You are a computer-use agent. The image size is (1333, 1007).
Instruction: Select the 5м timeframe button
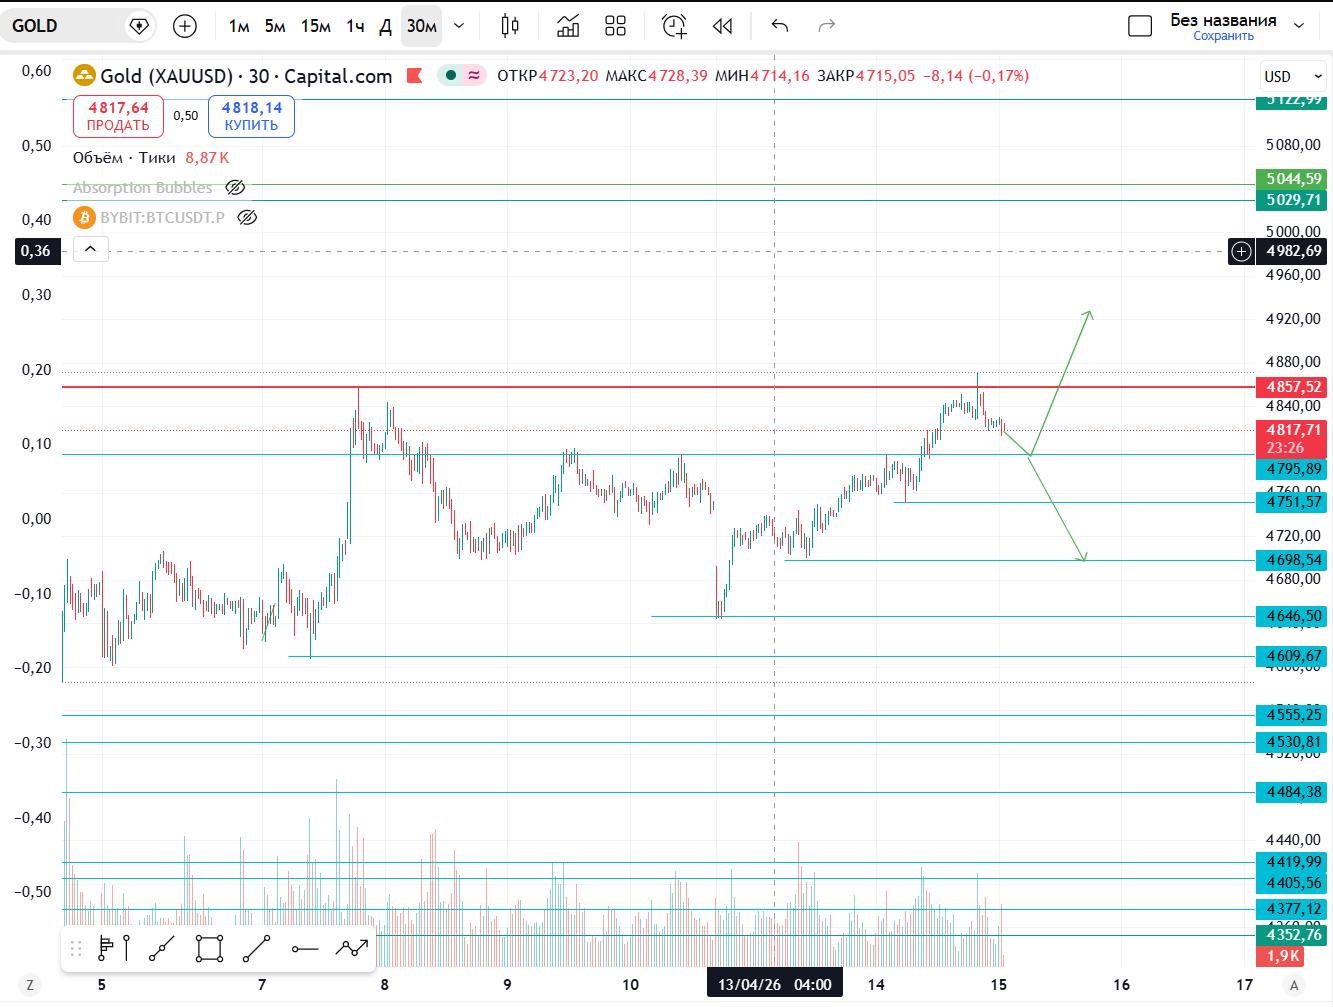tap(275, 26)
